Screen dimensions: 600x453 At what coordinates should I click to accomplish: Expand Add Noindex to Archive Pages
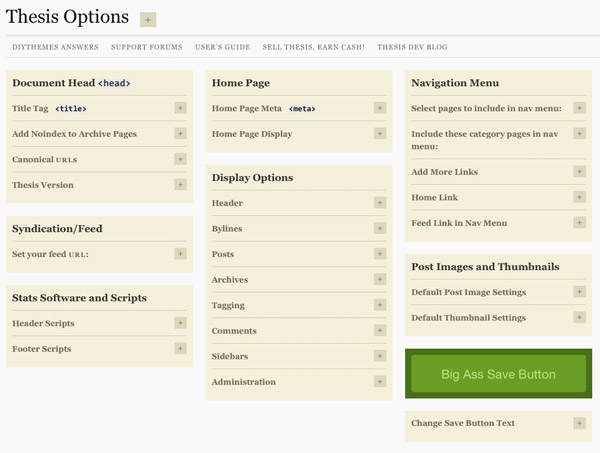pyautogui.click(x=180, y=134)
